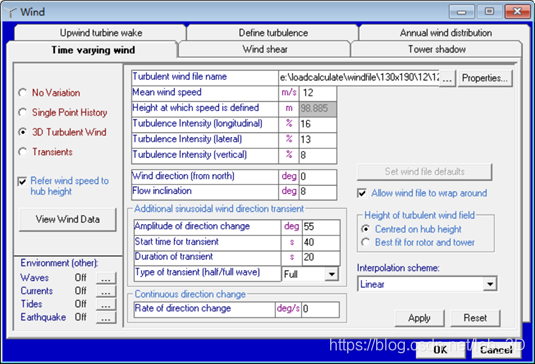Screen dimensions: 535x364
Task: Open the Waves settings ellipsis button
Action: [106, 278]
